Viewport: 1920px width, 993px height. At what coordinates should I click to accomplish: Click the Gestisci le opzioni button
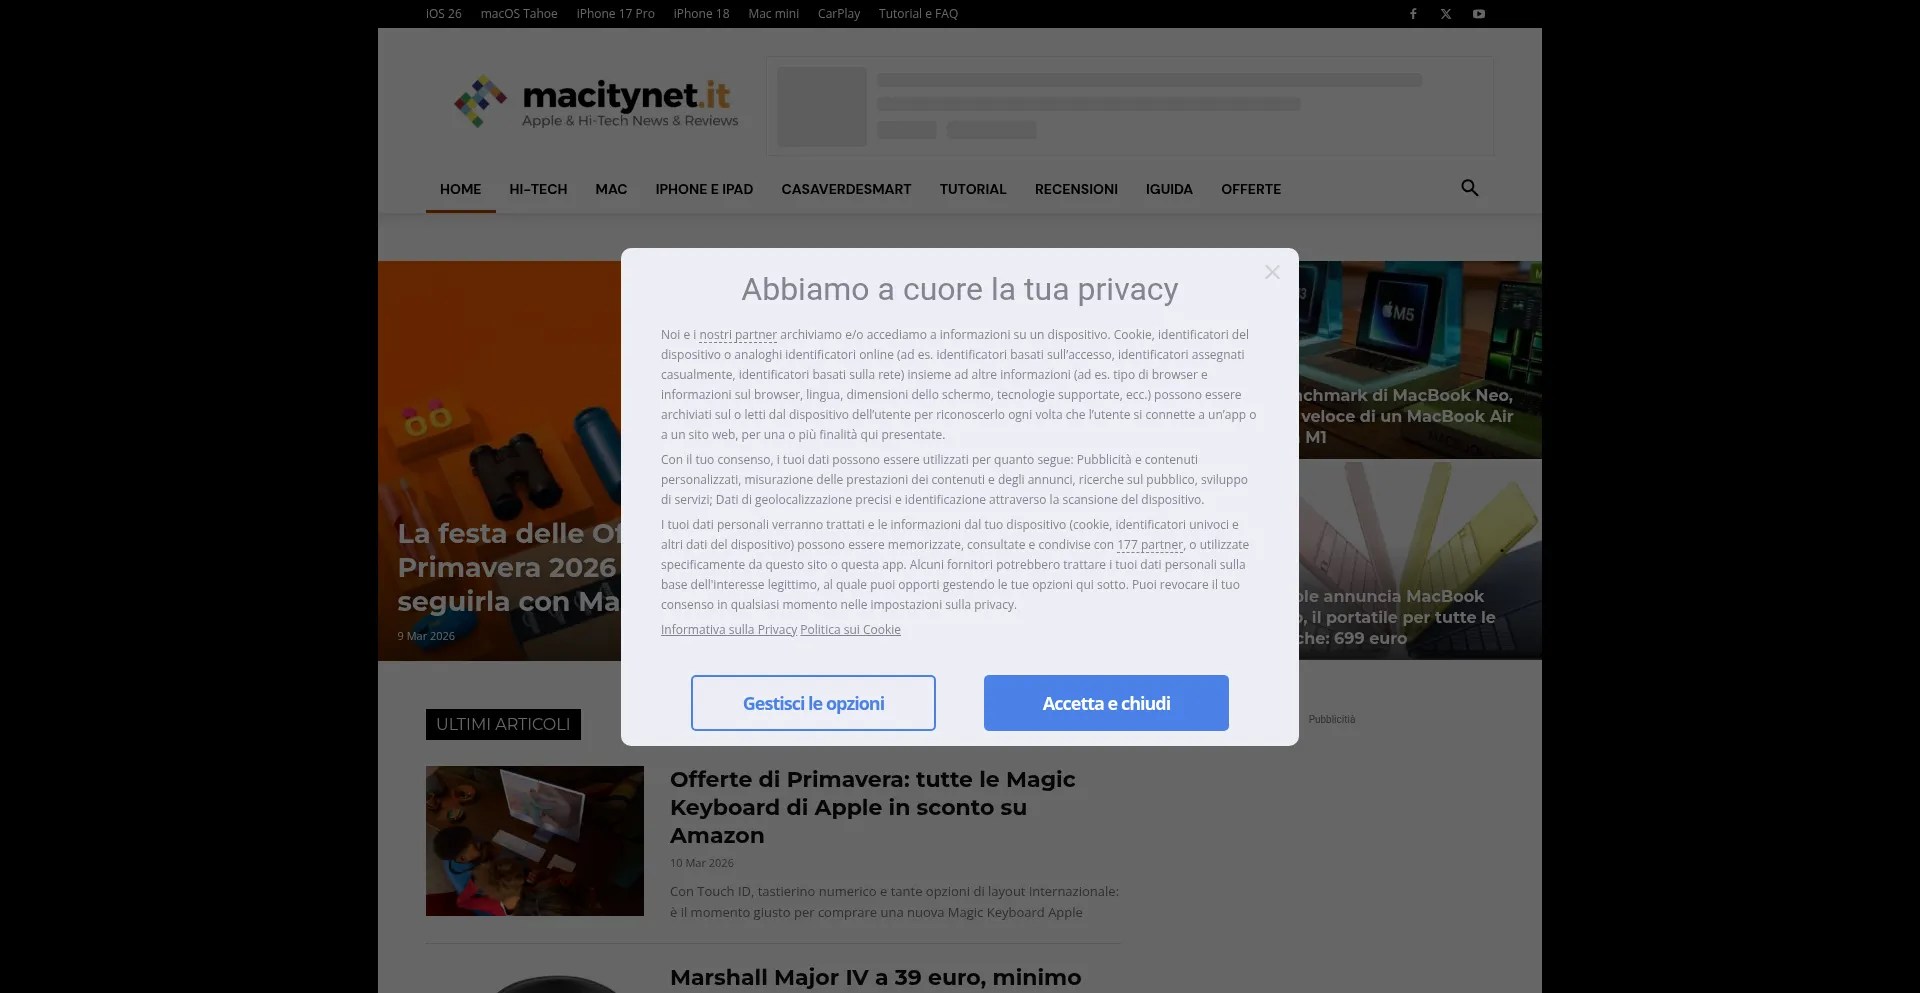pyautogui.click(x=813, y=703)
